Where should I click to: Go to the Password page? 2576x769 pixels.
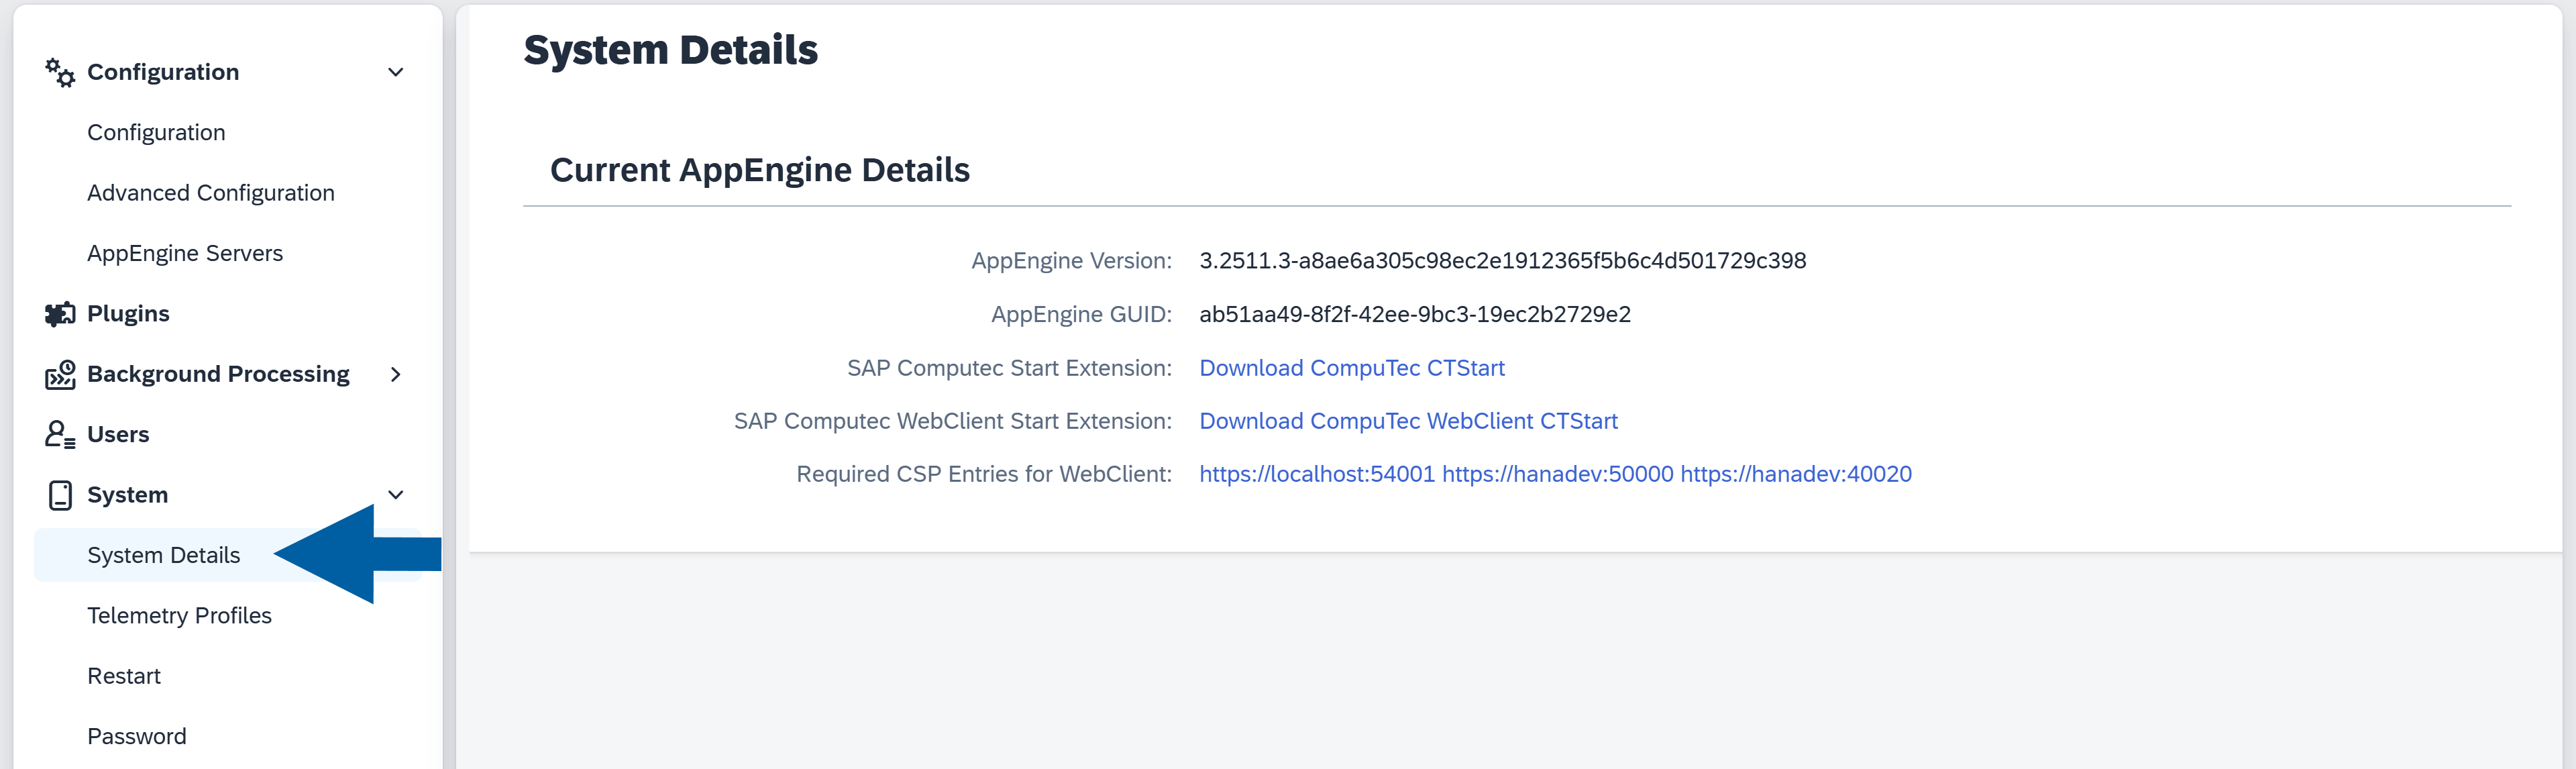coord(137,735)
